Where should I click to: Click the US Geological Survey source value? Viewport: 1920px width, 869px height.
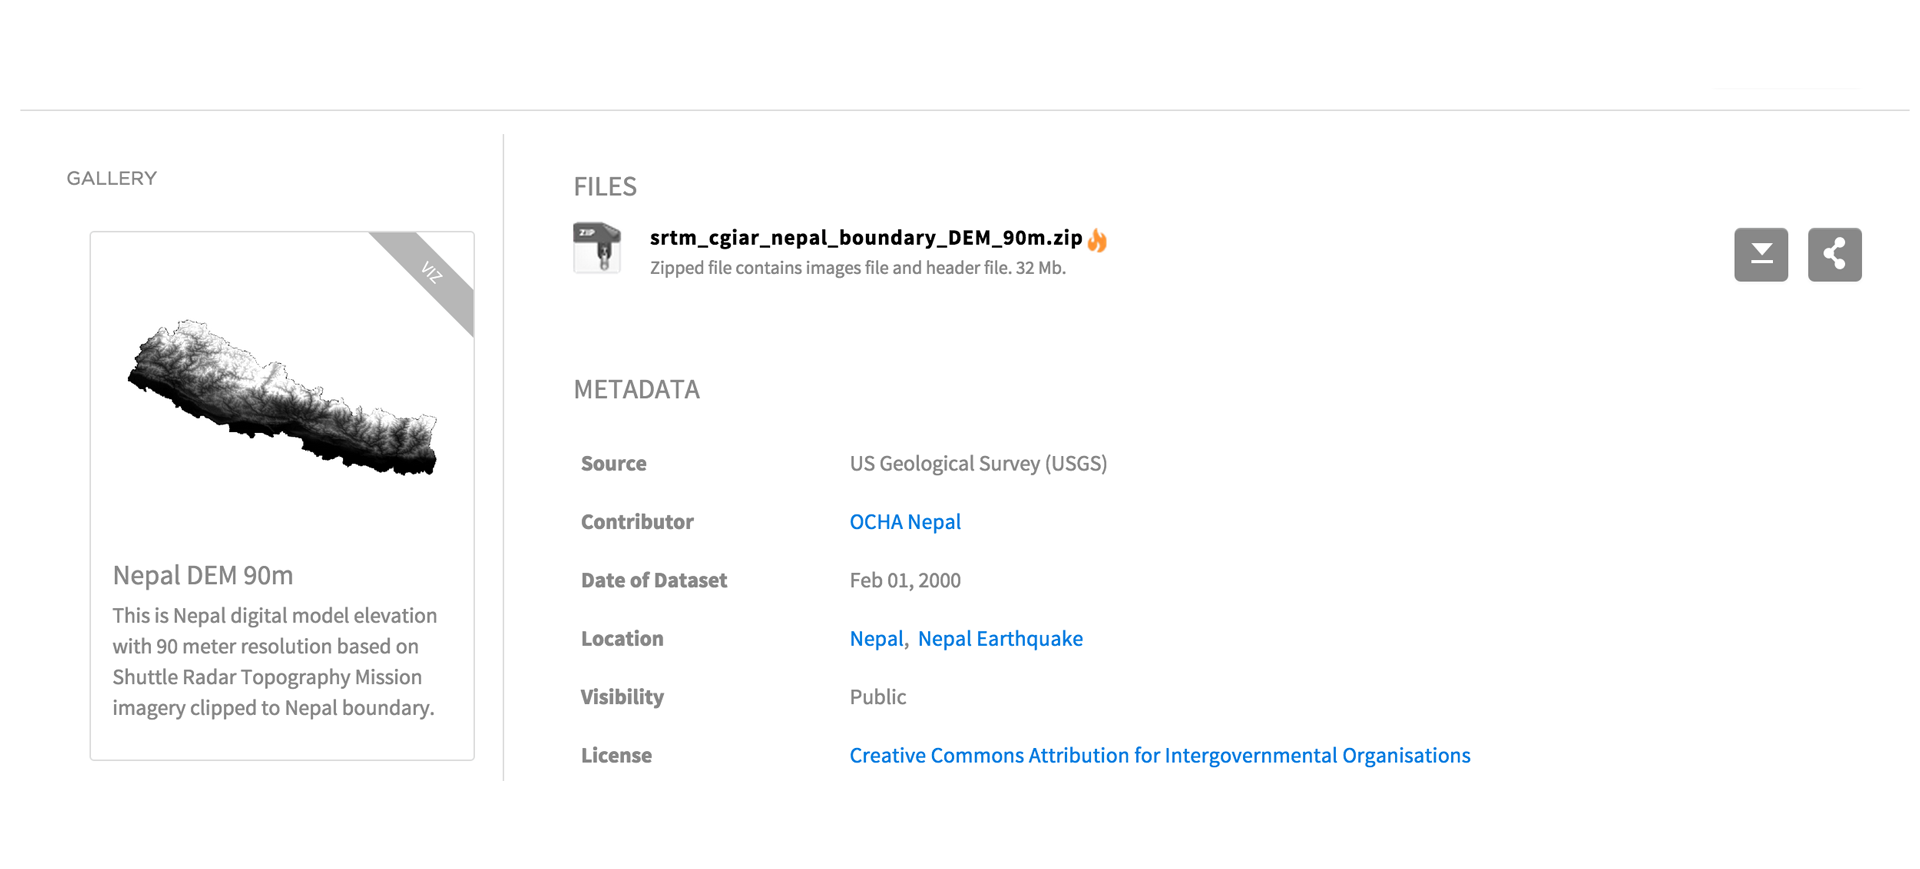click(x=978, y=464)
